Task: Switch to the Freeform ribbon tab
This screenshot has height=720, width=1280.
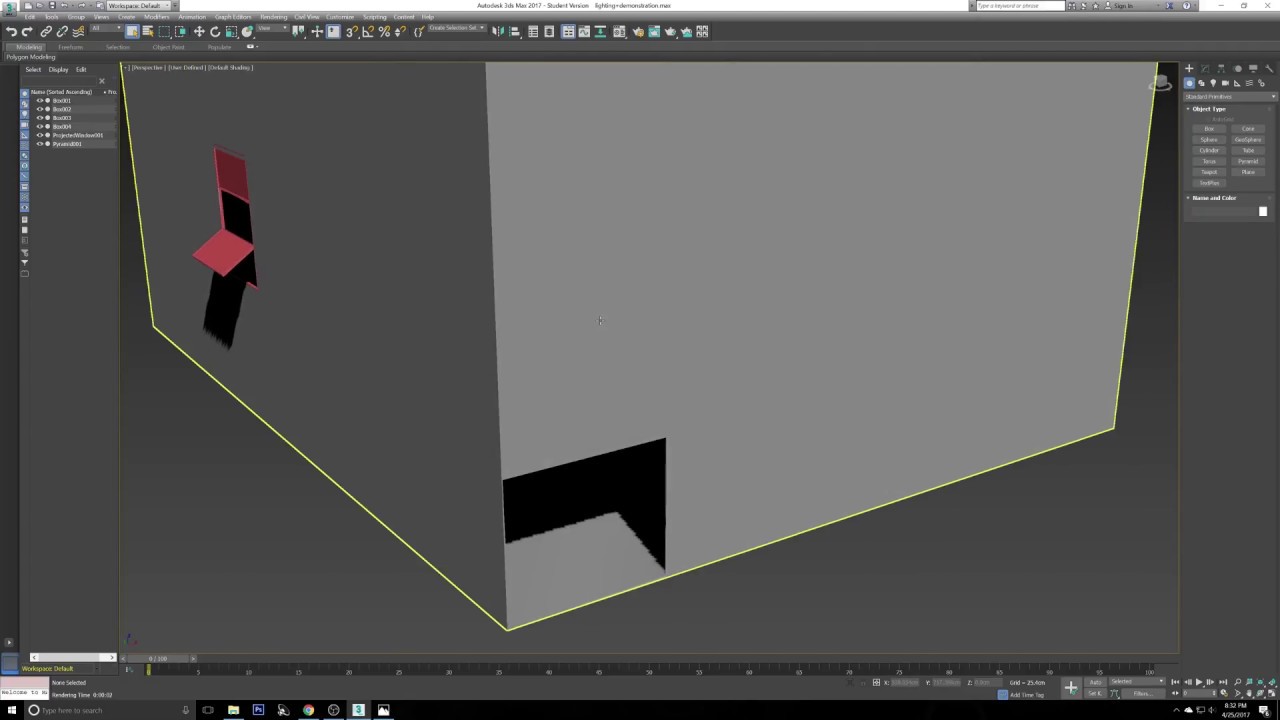Action: [x=70, y=47]
